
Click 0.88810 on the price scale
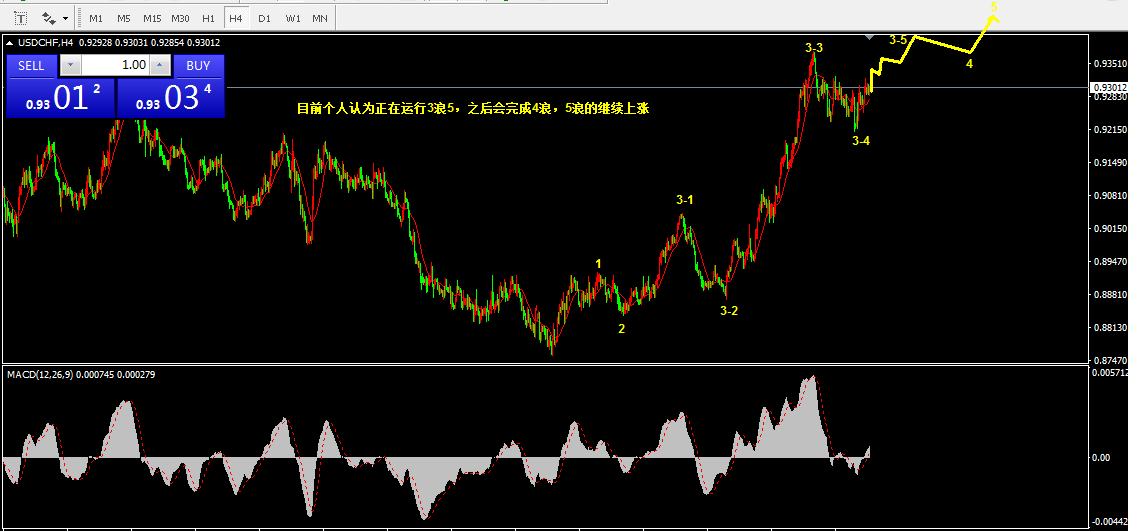click(x=1109, y=295)
